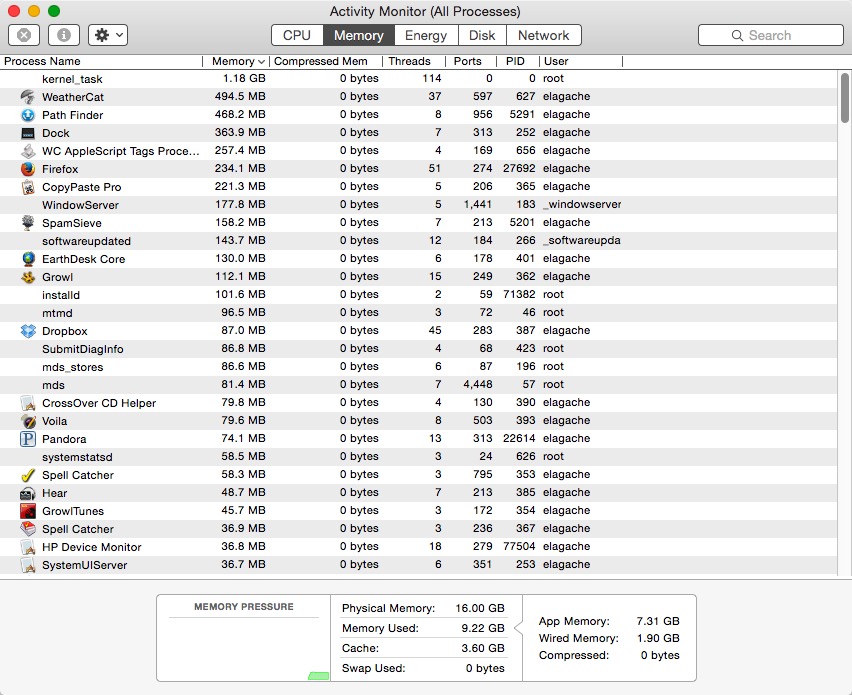Click the CopyPaste Pro icon

[x=28, y=187]
